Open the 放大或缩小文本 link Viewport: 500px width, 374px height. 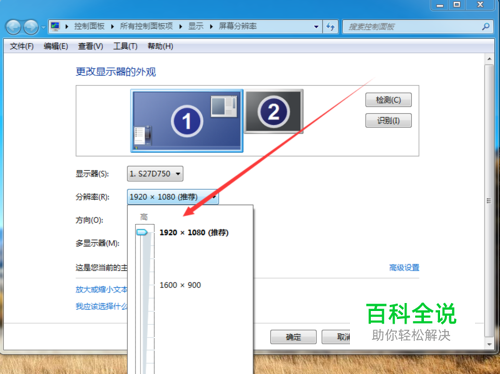click(101, 289)
